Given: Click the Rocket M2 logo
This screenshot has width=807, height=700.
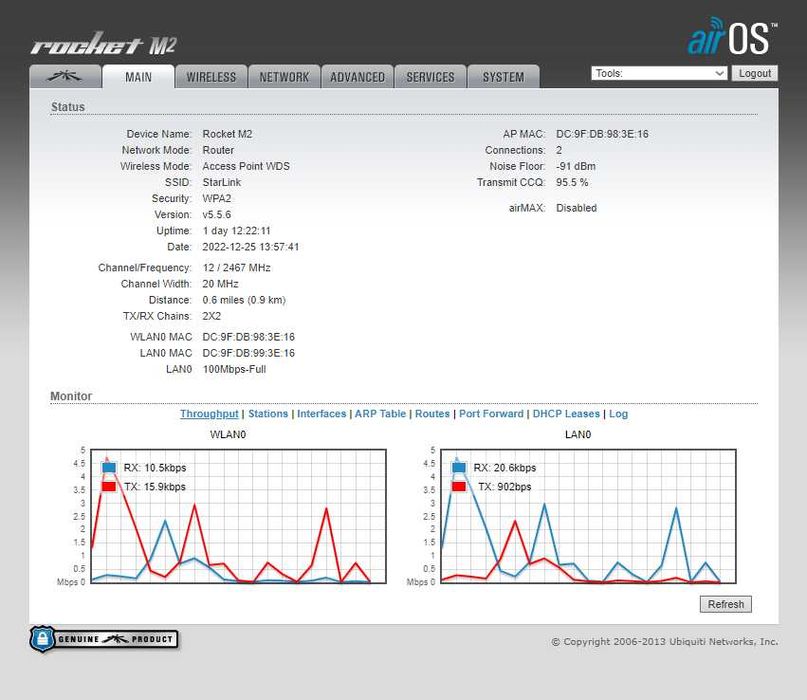Looking at the screenshot, I should pos(103,44).
